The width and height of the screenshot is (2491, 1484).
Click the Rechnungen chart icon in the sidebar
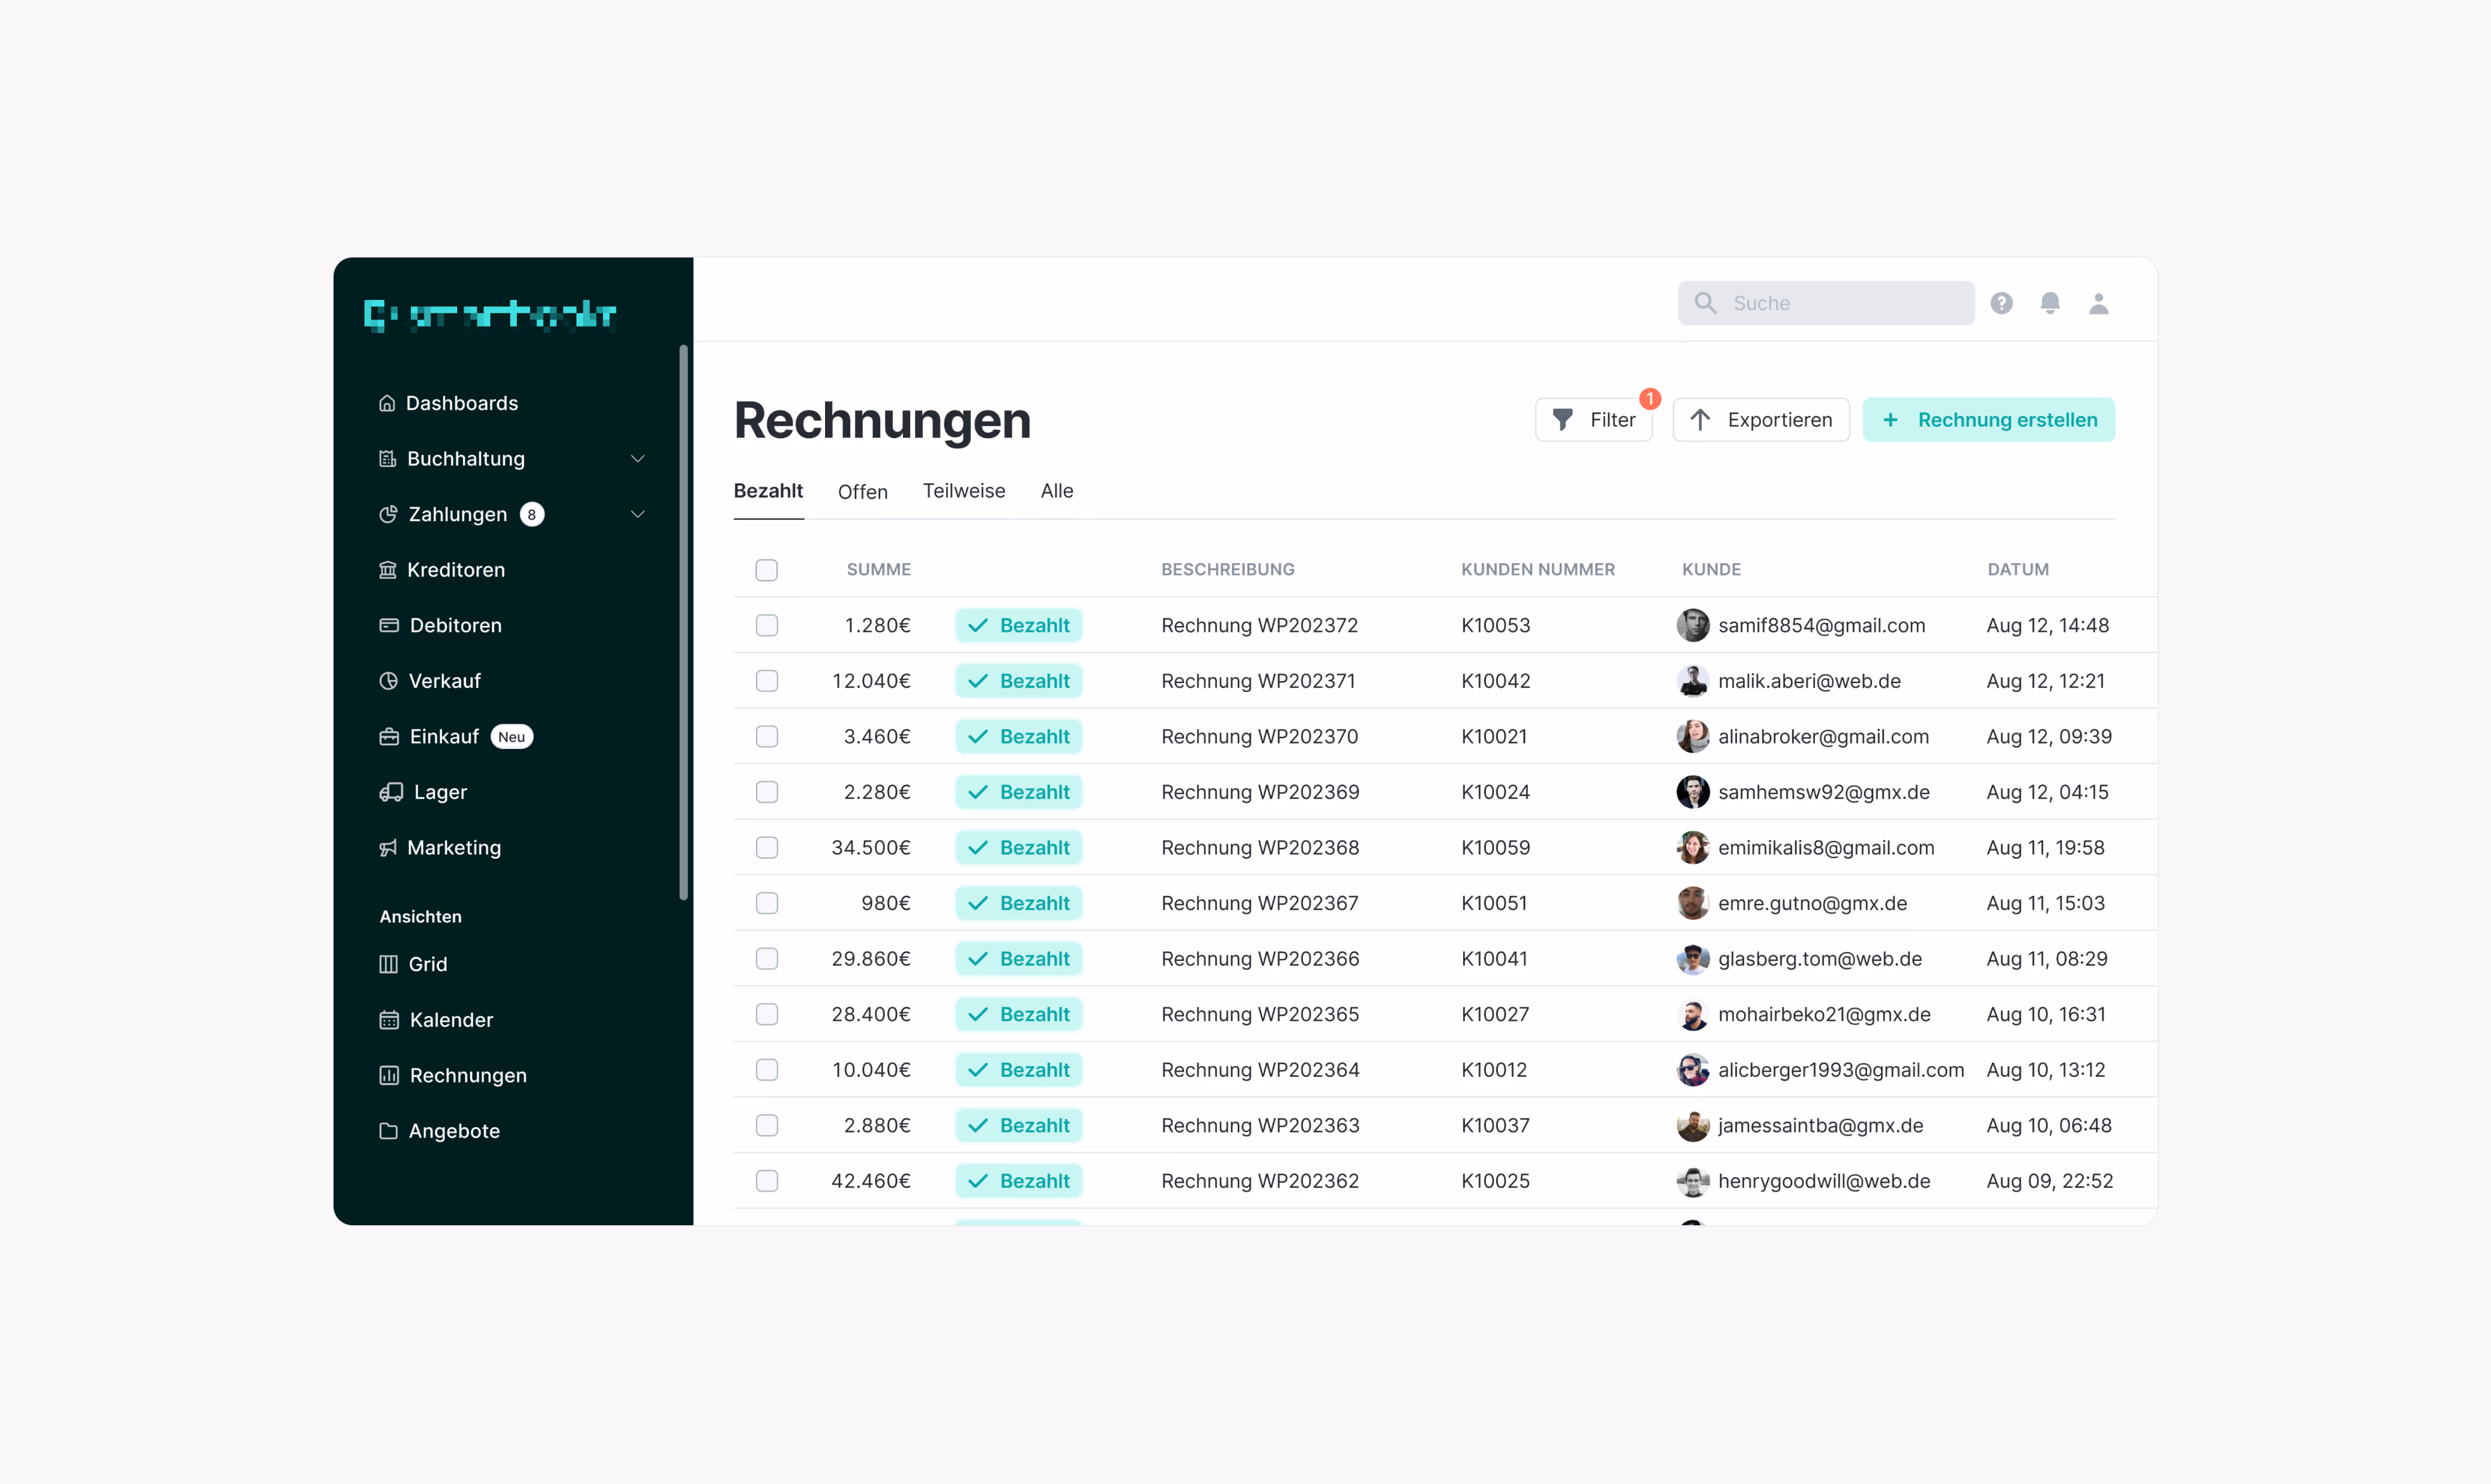click(x=389, y=1075)
